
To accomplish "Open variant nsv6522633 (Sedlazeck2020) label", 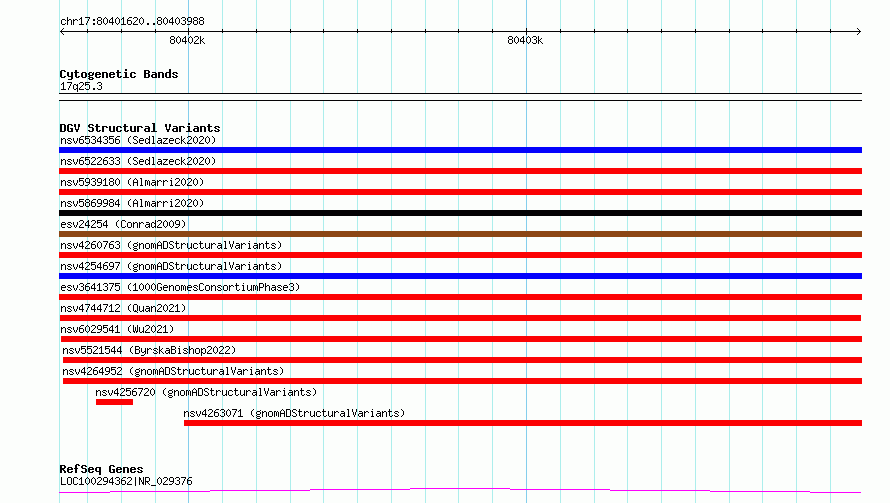I will (138, 161).
